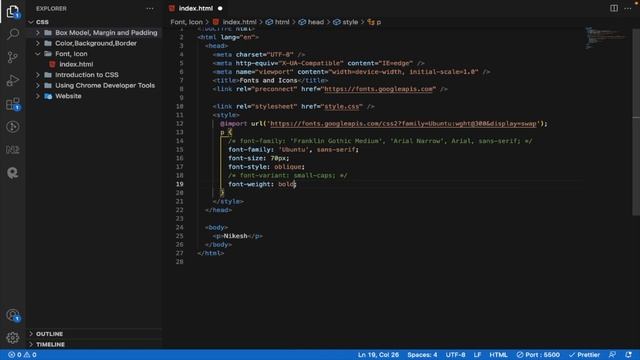This screenshot has height=360, width=640.
Task: Click line number 19 in gutter
Action: click(180, 184)
